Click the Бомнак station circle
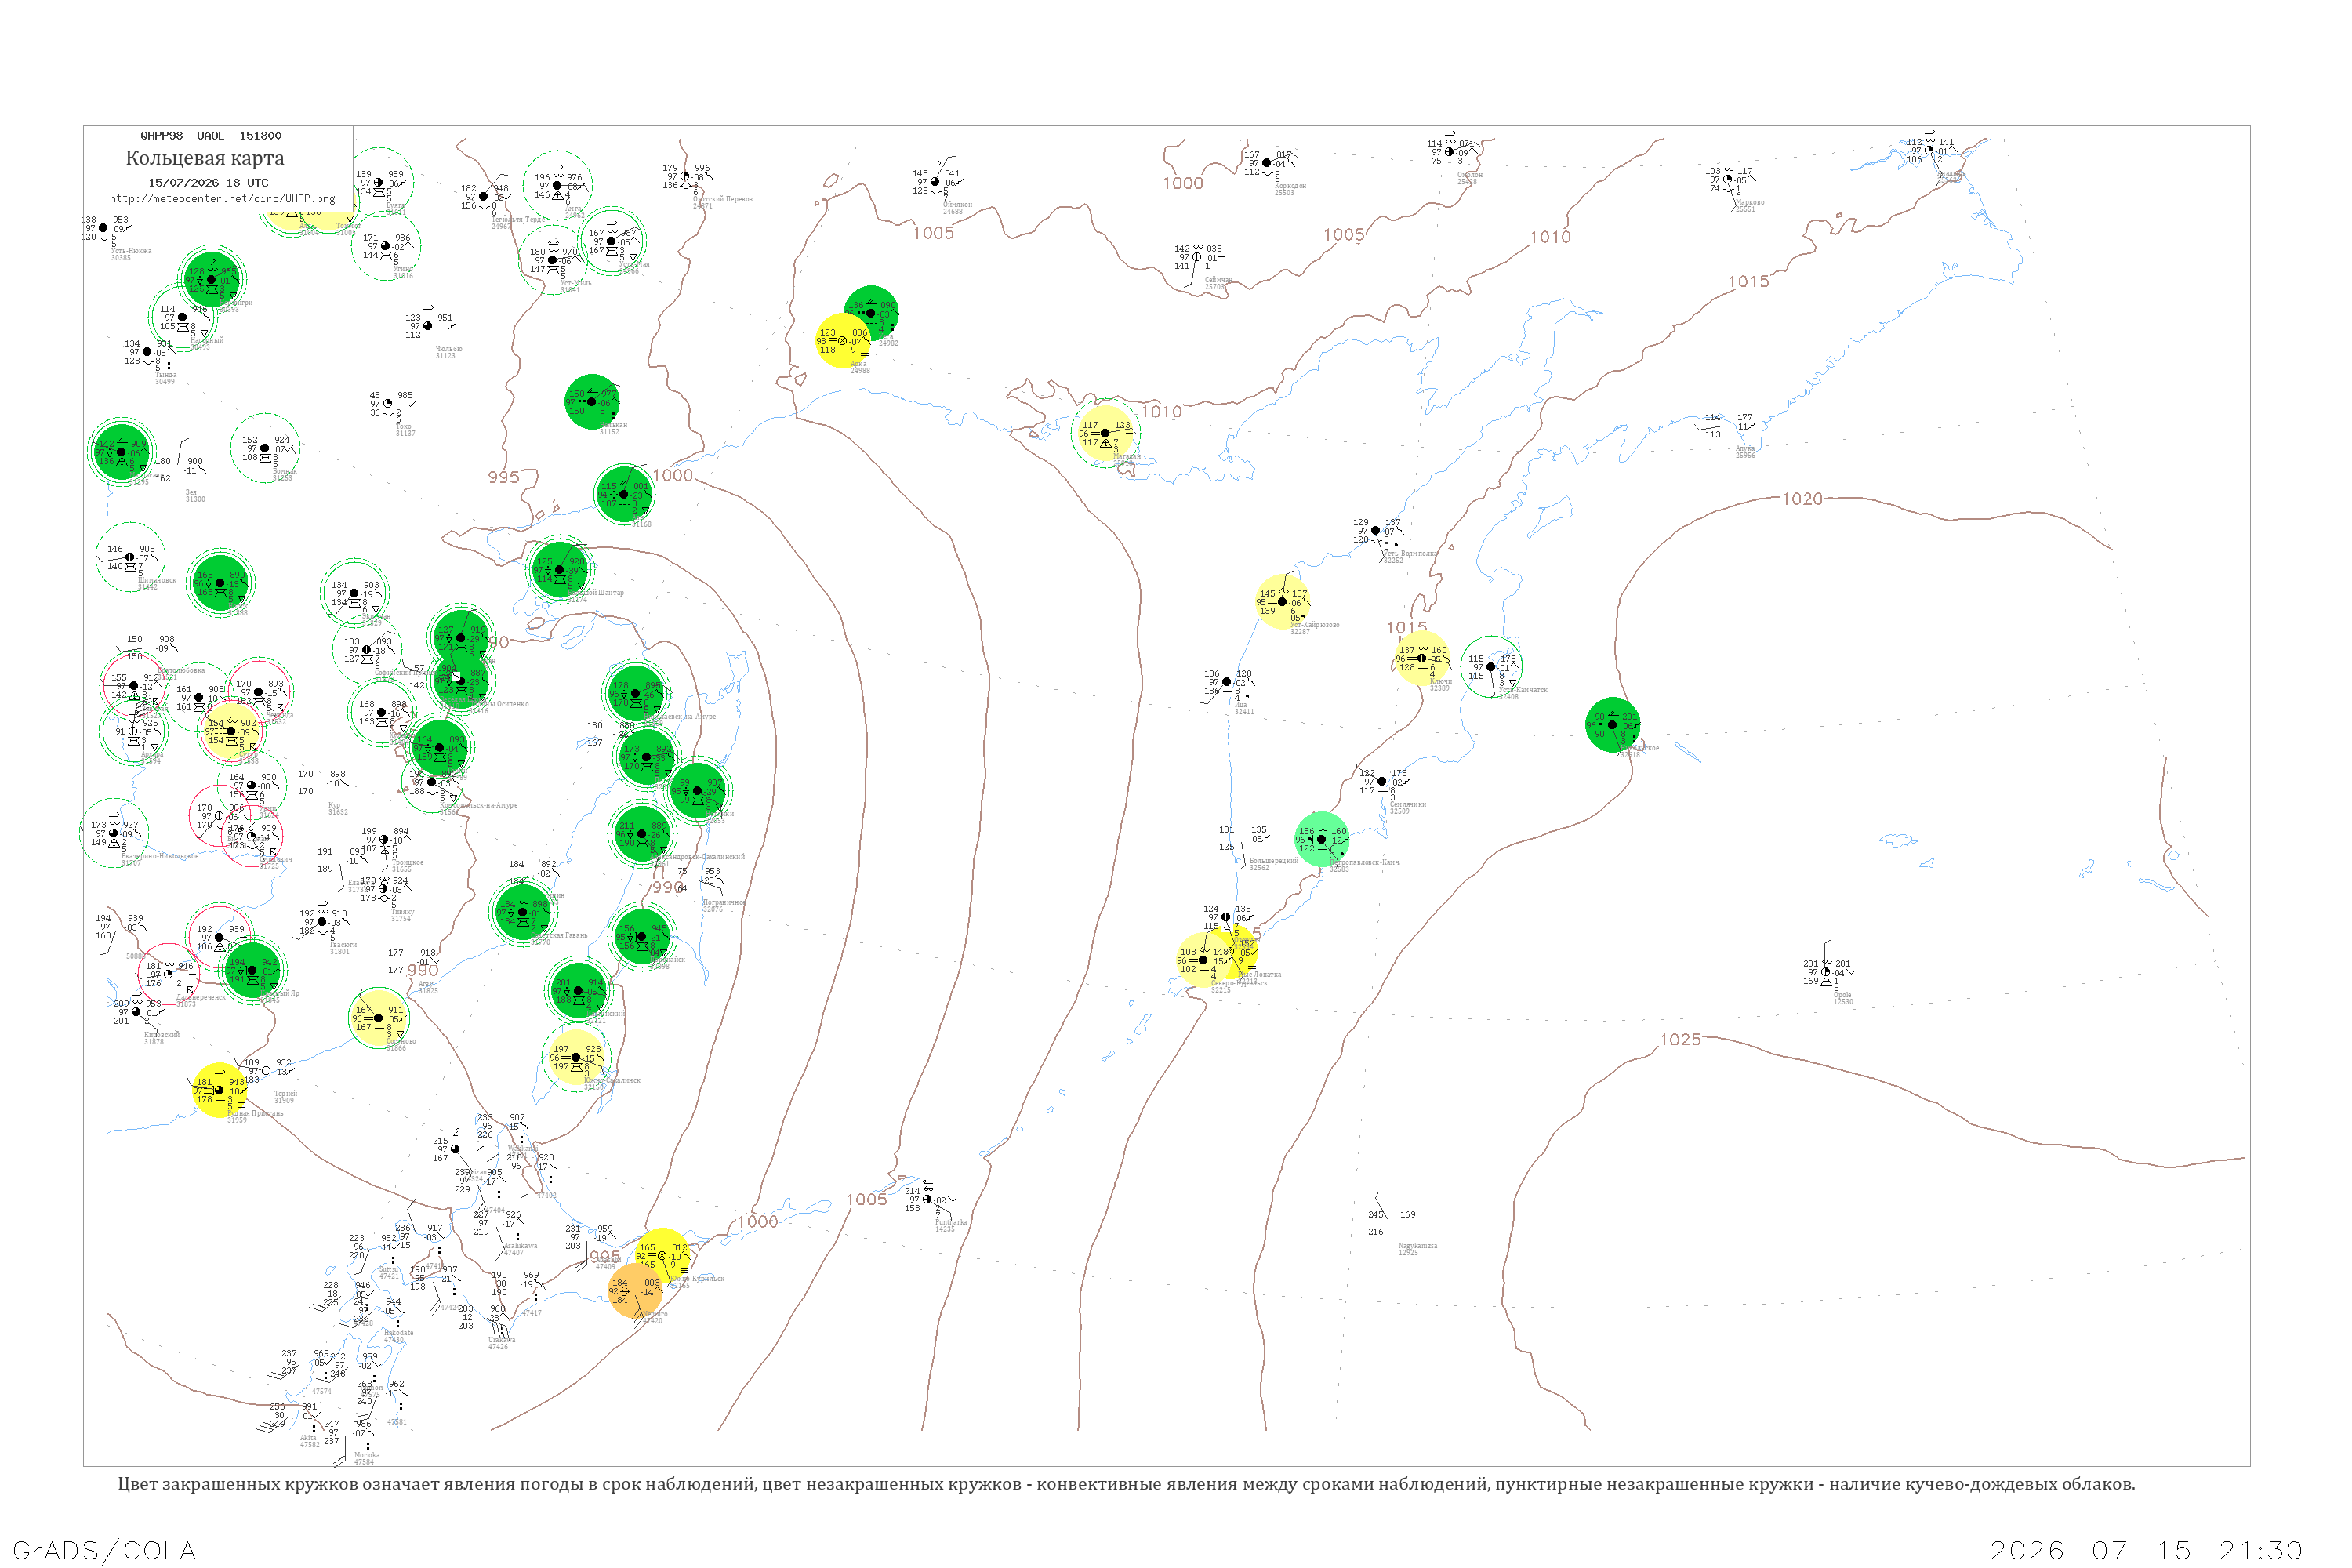 click(x=265, y=448)
